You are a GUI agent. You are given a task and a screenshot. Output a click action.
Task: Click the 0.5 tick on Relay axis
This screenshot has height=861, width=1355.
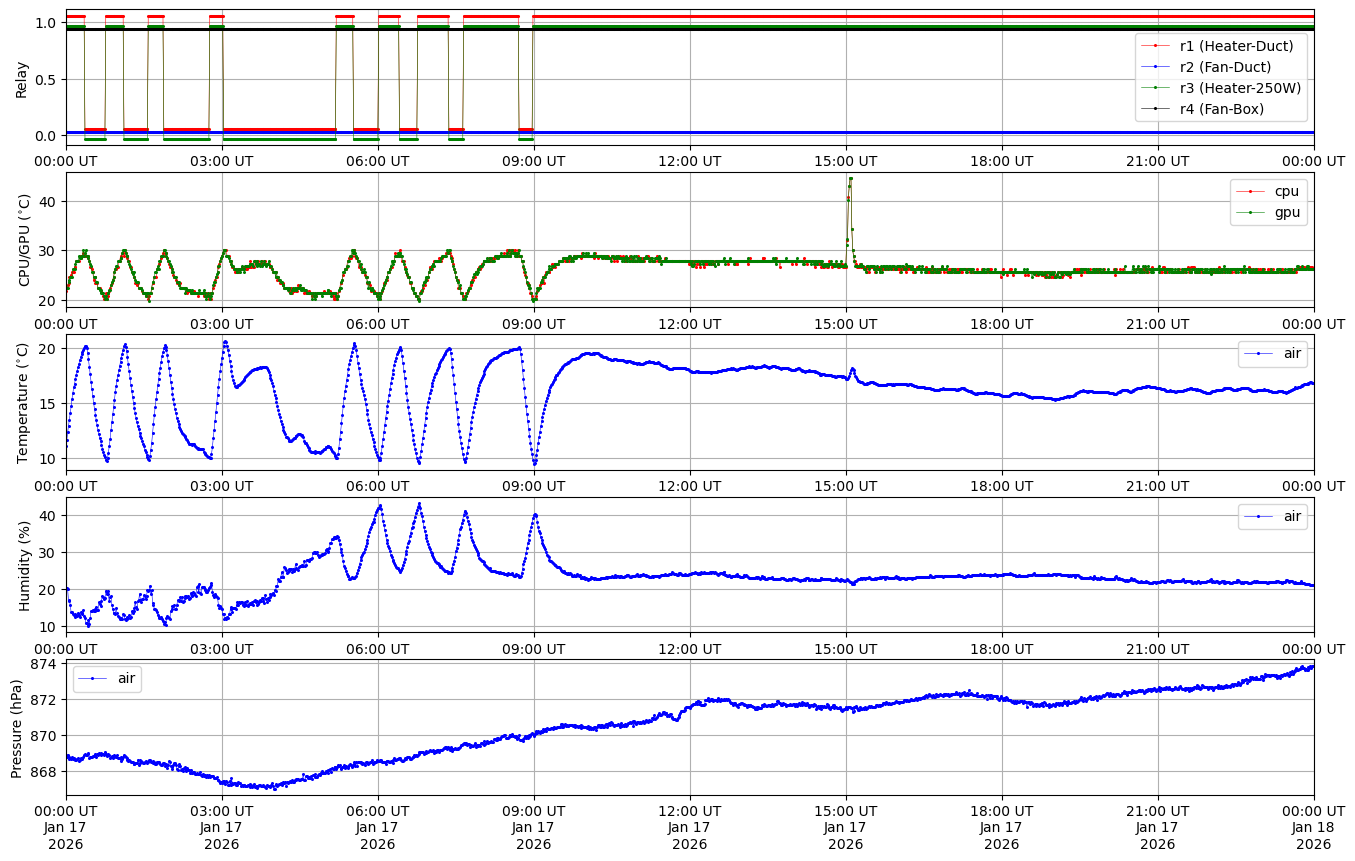point(48,79)
